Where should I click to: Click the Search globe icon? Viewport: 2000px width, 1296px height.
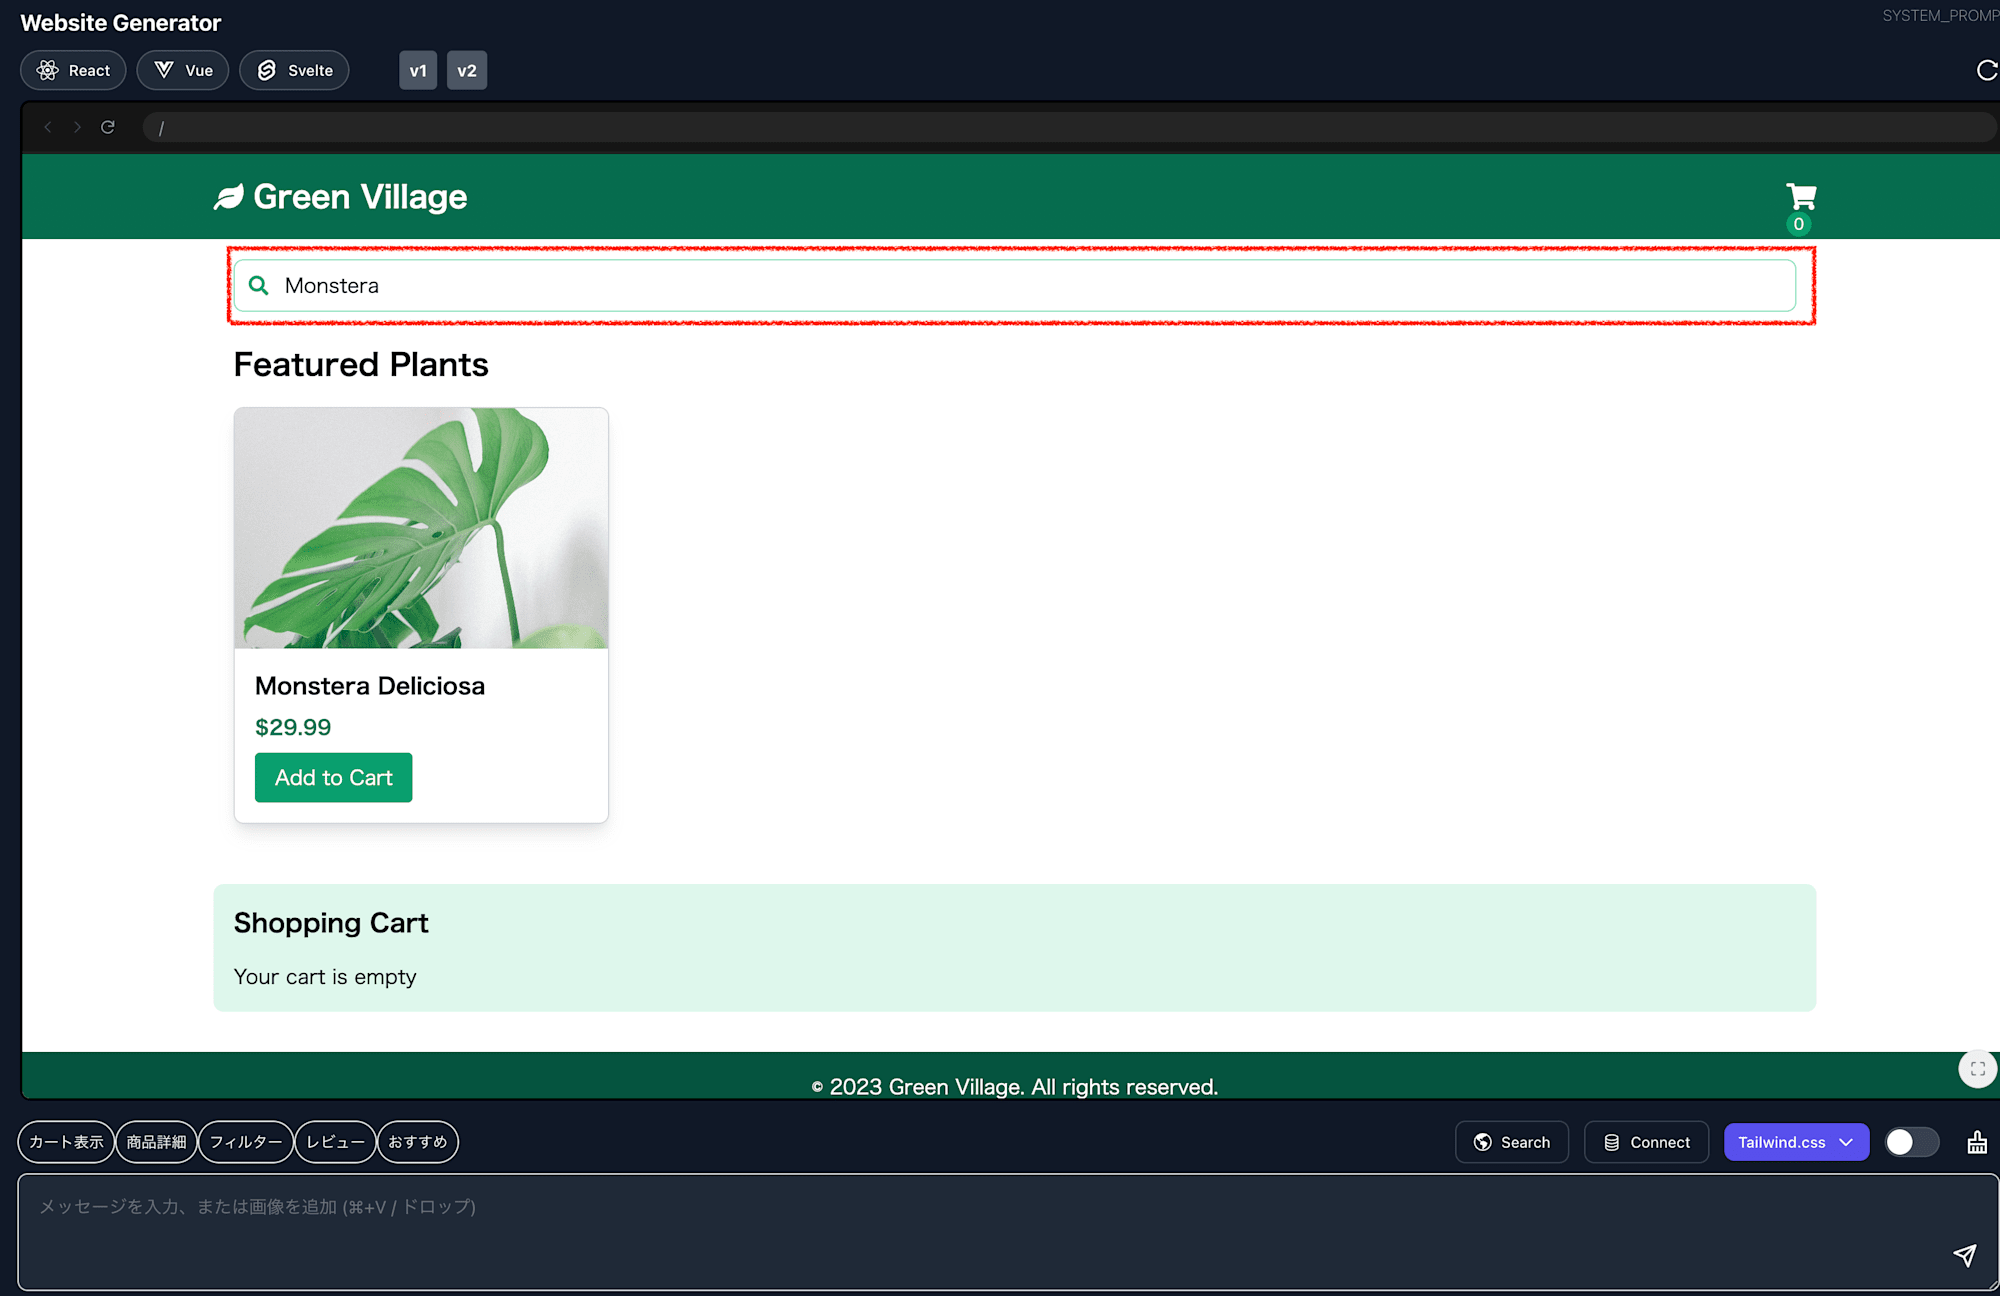[x=1483, y=1141]
